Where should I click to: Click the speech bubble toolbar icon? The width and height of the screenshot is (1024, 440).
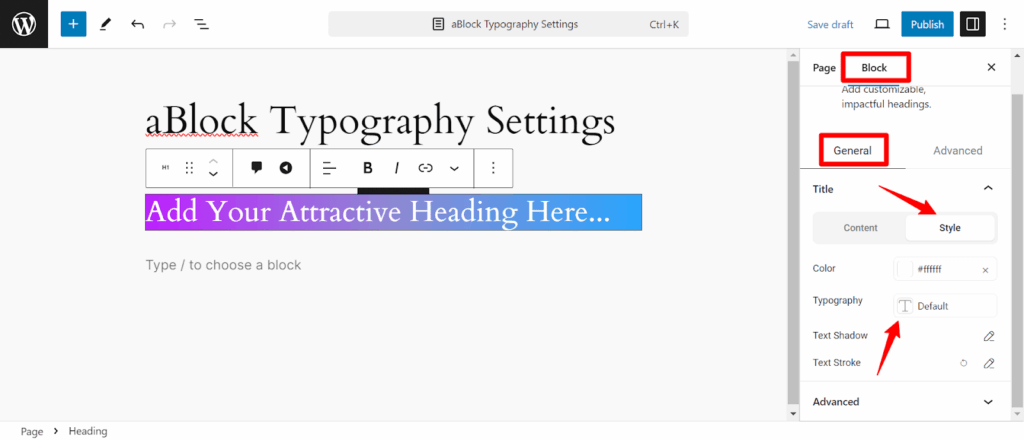[x=257, y=168]
